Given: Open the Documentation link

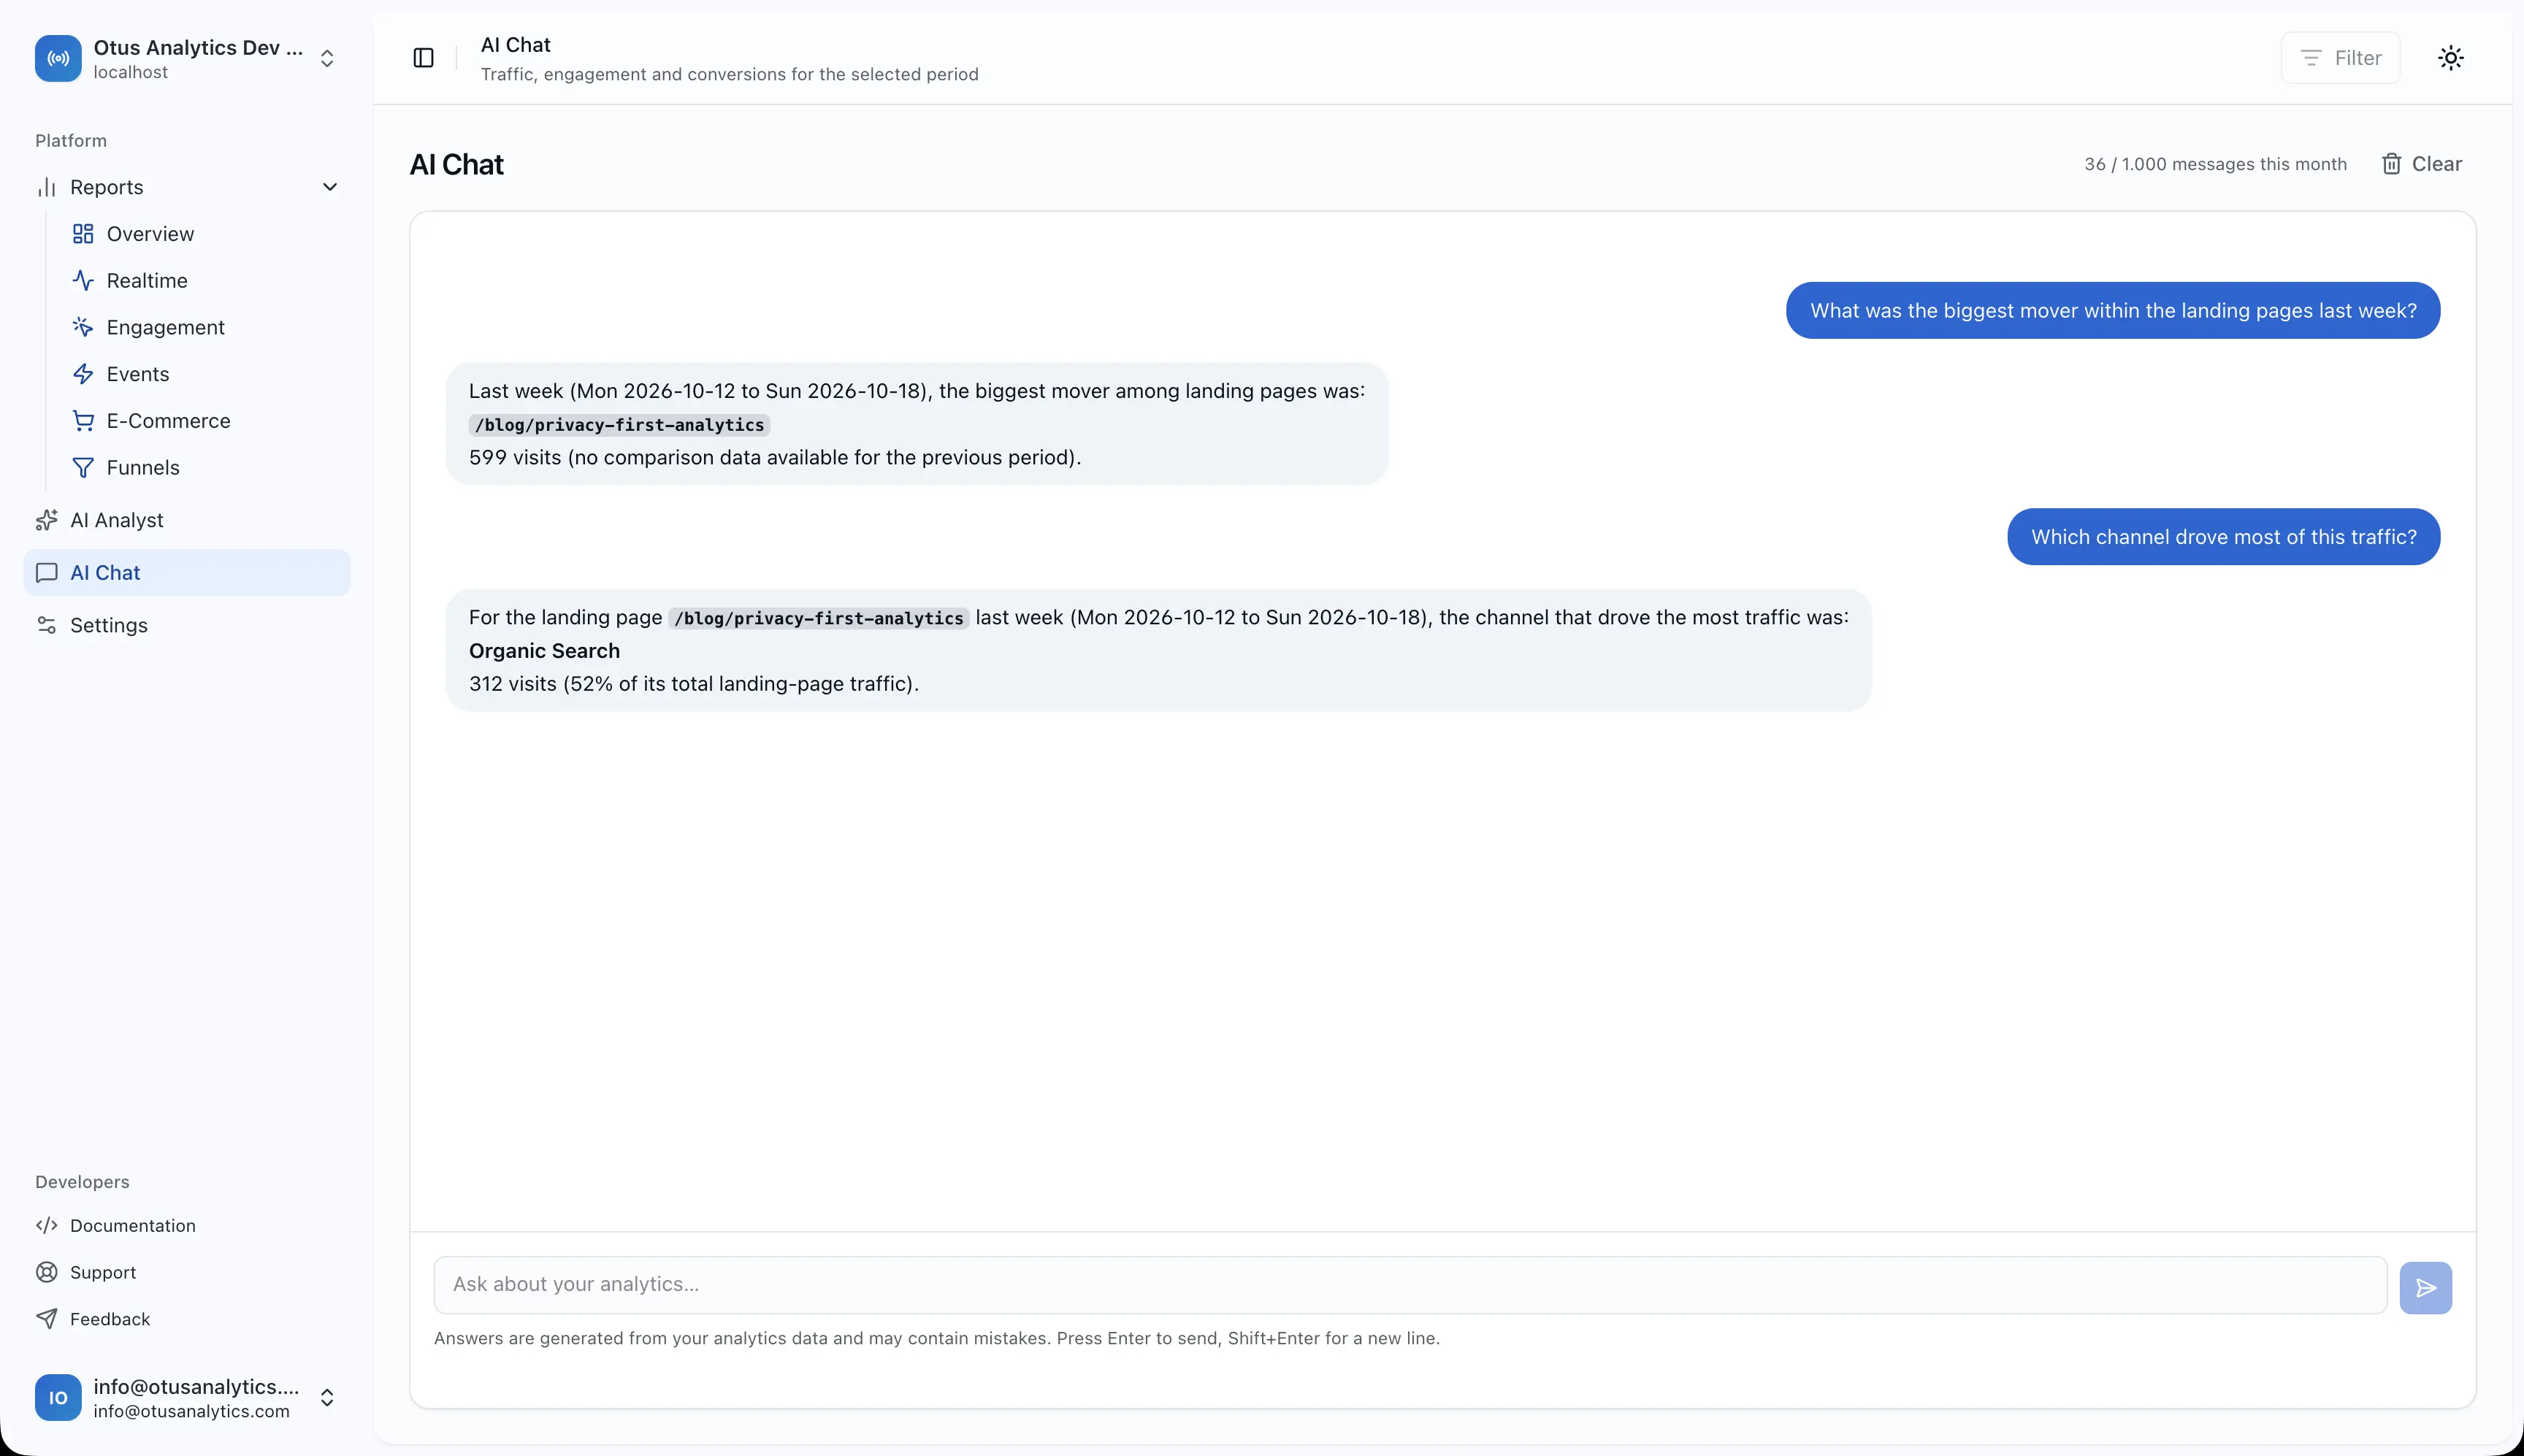Looking at the screenshot, I should tap(186, 1226).
